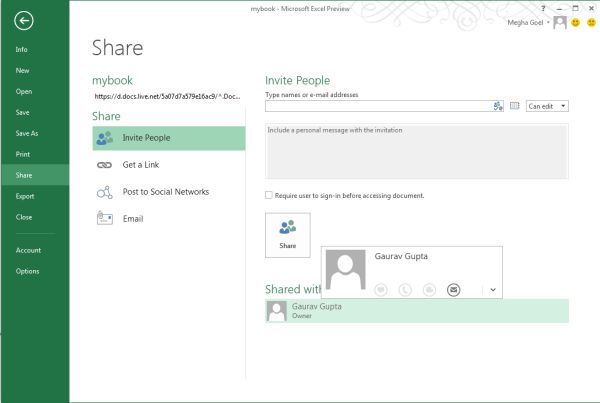This screenshot has width=600, height=403.
Task: Select Gaurav Gupta Owner row in shared list
Action: point(417,311)
